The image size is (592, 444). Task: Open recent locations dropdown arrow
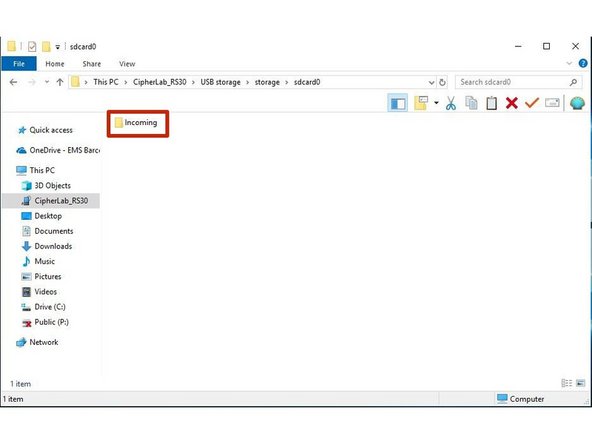[x=47, y=82]
